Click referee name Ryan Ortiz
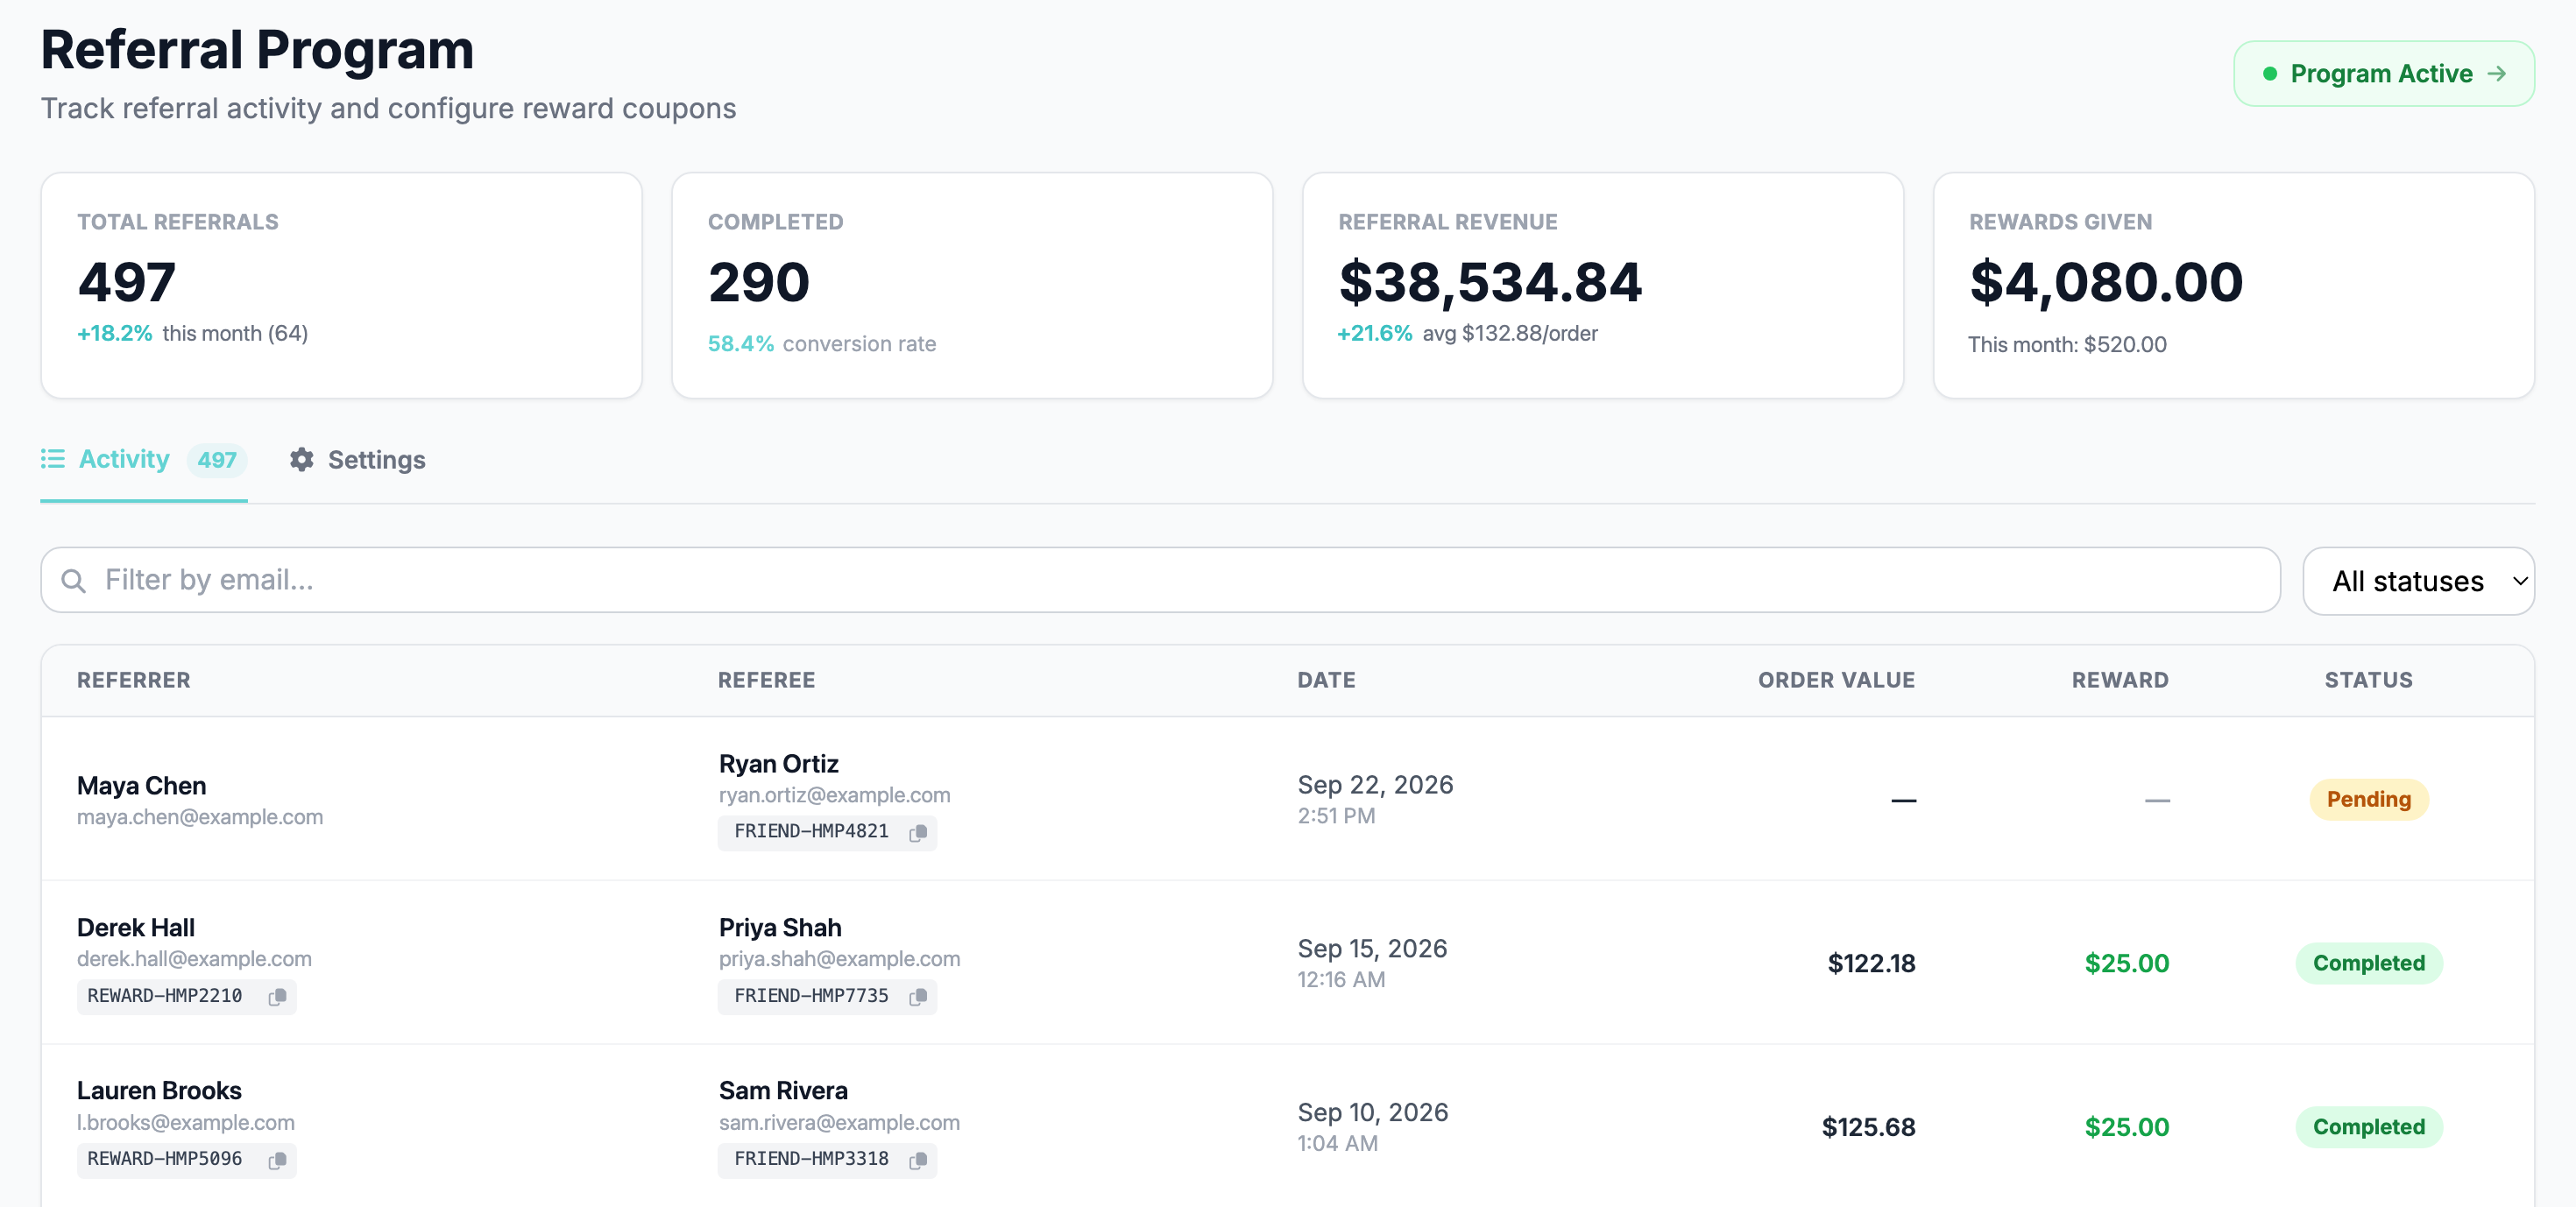The height and width of the screenshot is (1207, 2576). 778,764
